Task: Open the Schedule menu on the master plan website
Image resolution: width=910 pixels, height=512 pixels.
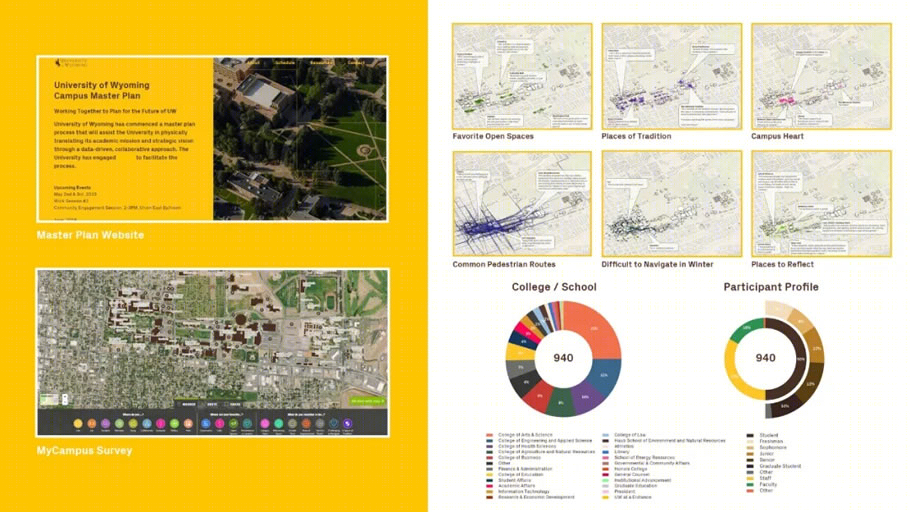Action: pos(284,62)
